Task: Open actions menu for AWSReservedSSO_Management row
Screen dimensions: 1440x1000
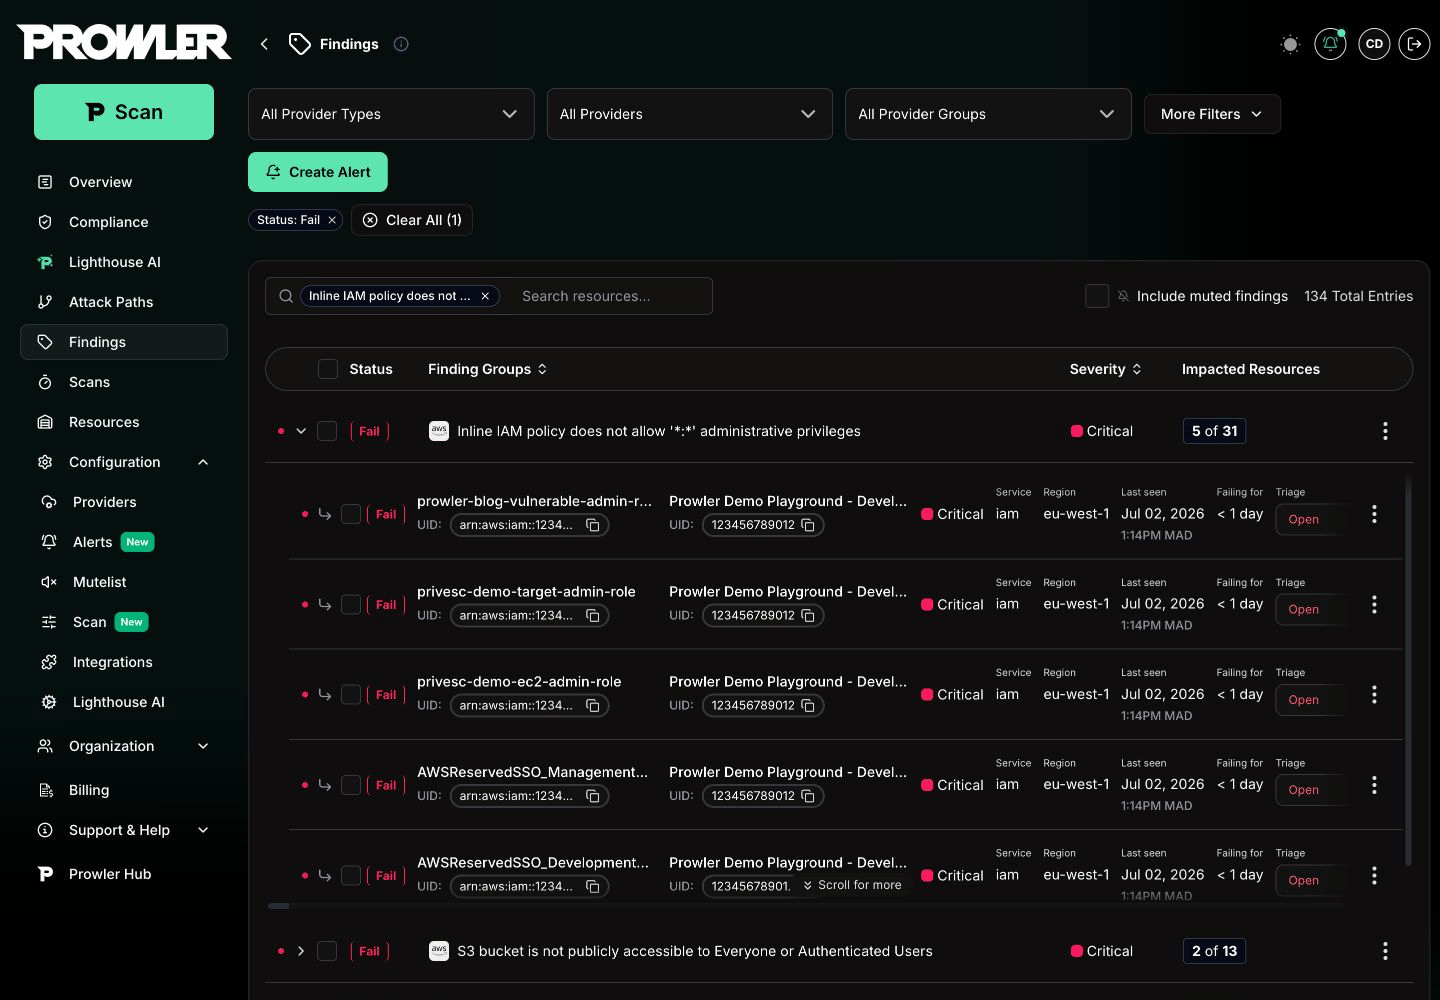Action: coord(1374,785)
